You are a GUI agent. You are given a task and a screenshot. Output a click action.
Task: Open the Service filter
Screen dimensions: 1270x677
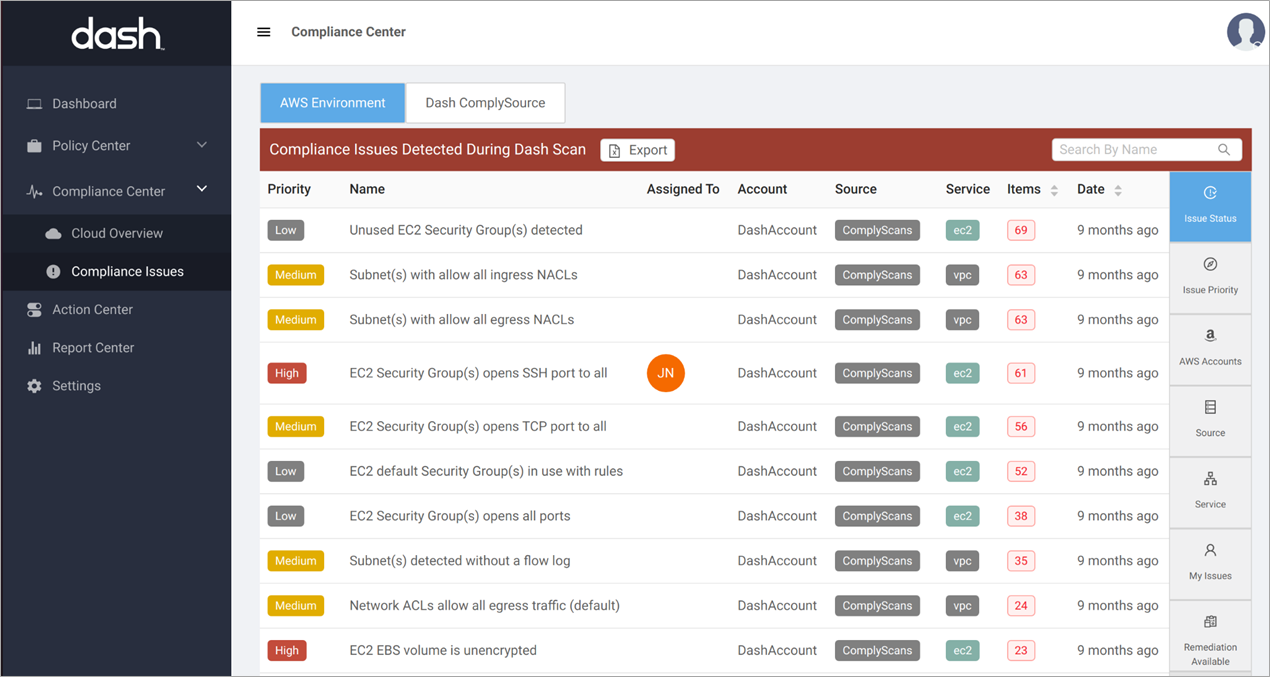pos(1210,493)
